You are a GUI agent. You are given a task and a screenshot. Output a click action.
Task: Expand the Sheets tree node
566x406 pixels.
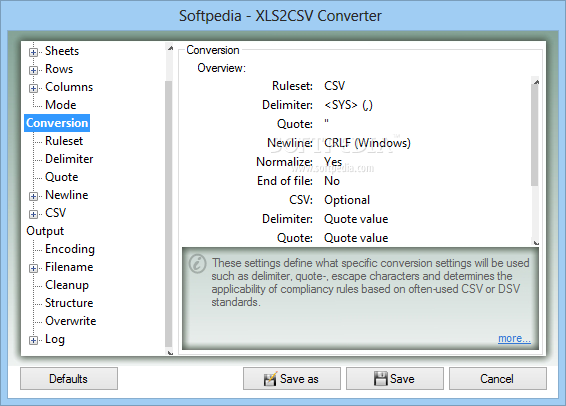pos(33,52)
